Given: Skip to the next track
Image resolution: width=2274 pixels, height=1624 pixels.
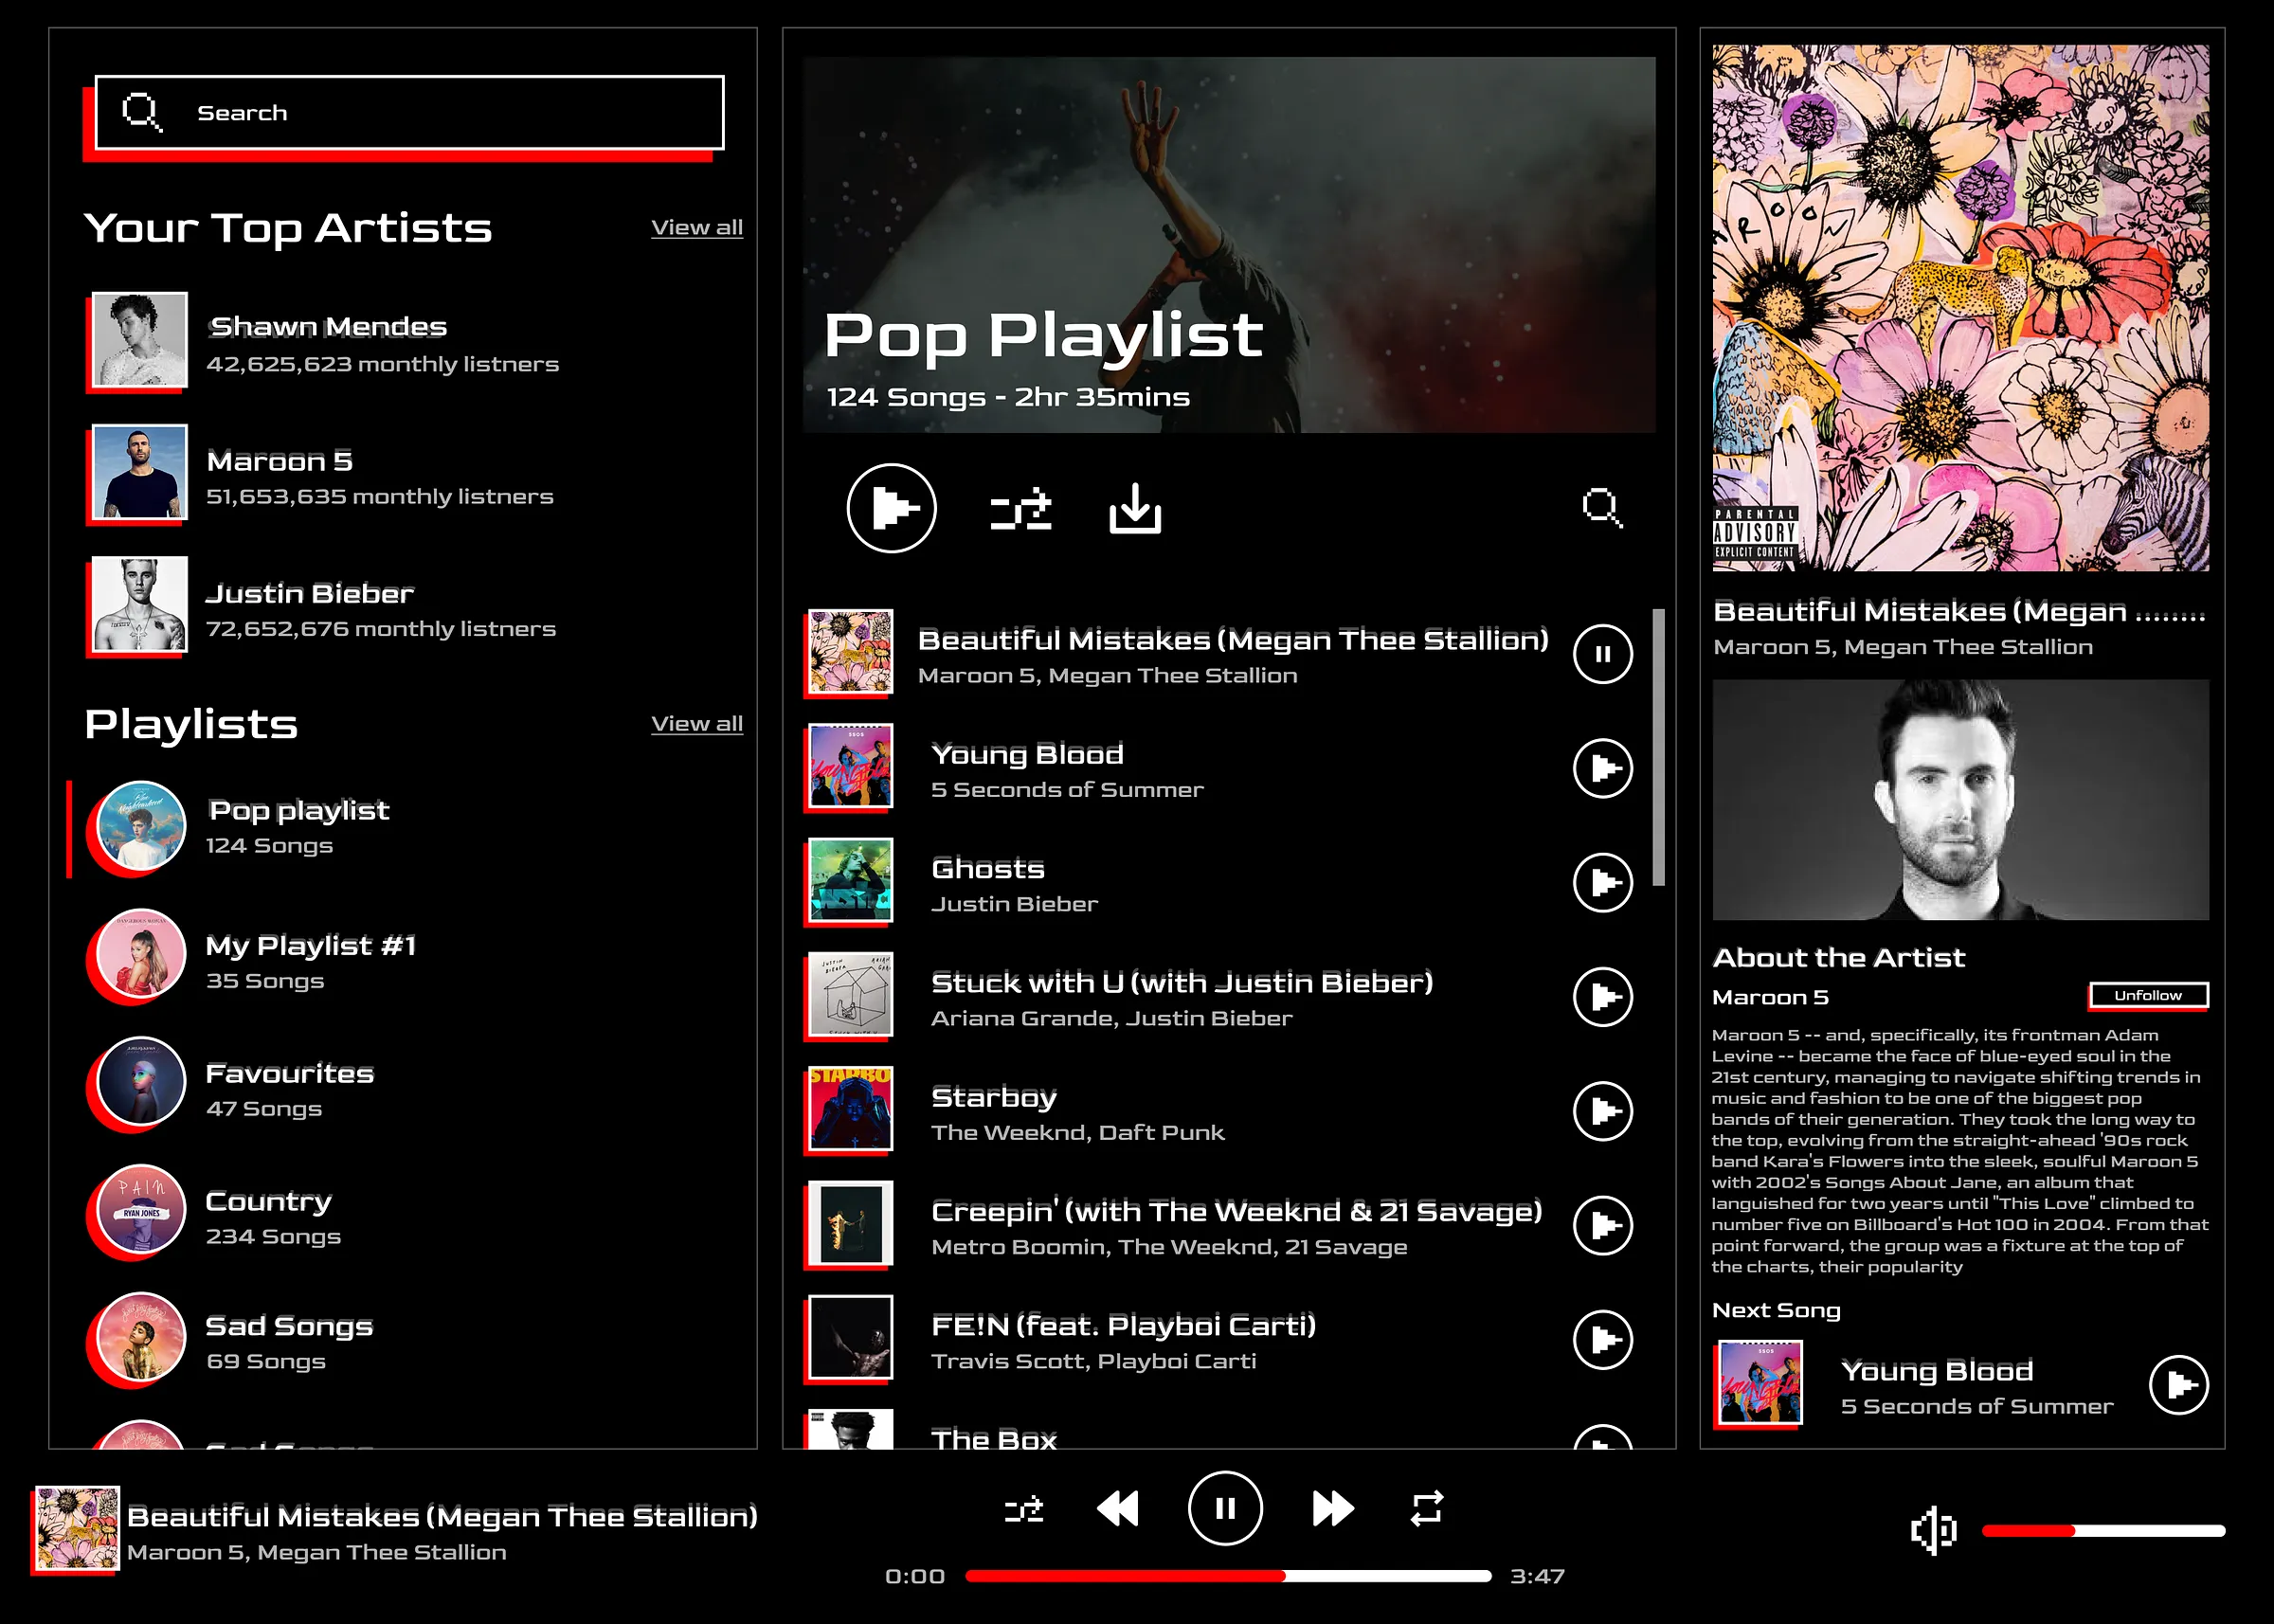Looking at the screenshot, I should tap(1333, 1508).
